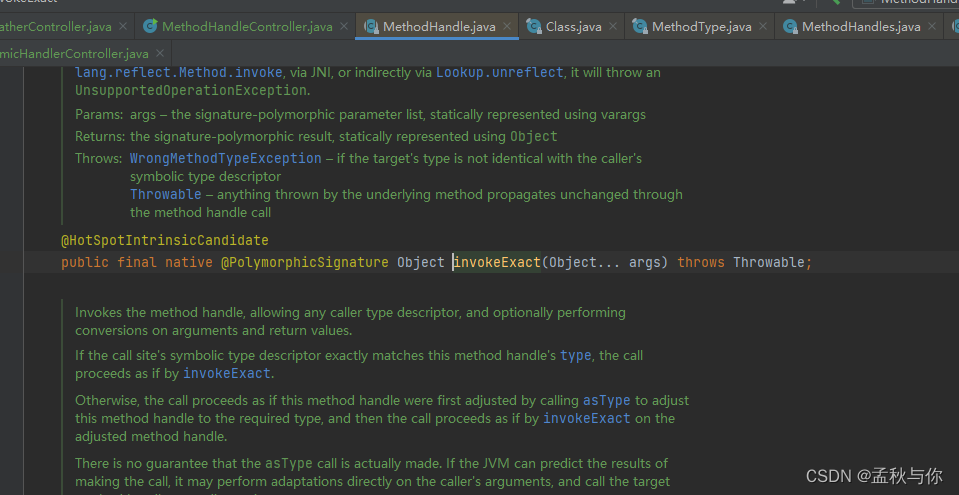Image resolution: width=959 pixels, height=495 pixels.
Task: Switch to MethodHandleController.java tab
Action: click(247, 27)
